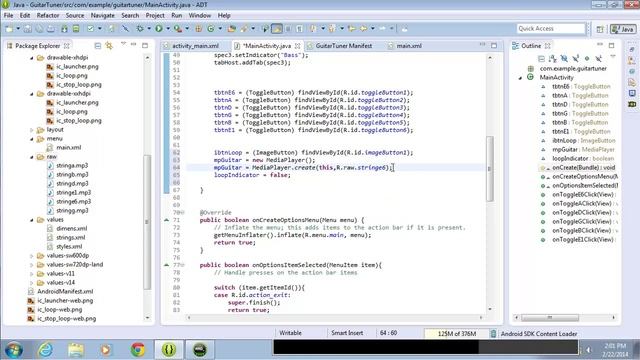
Task: Click the Open Perspective icon
Action: click(x=600, y=29)
